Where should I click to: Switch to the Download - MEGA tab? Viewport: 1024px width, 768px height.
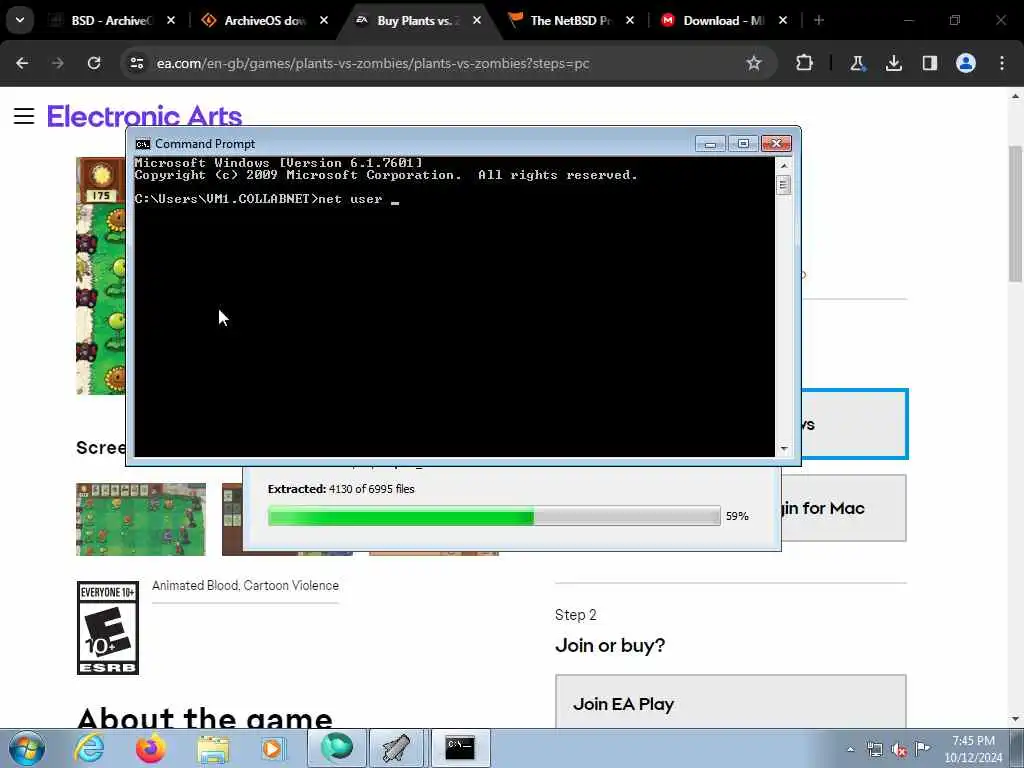724,20
